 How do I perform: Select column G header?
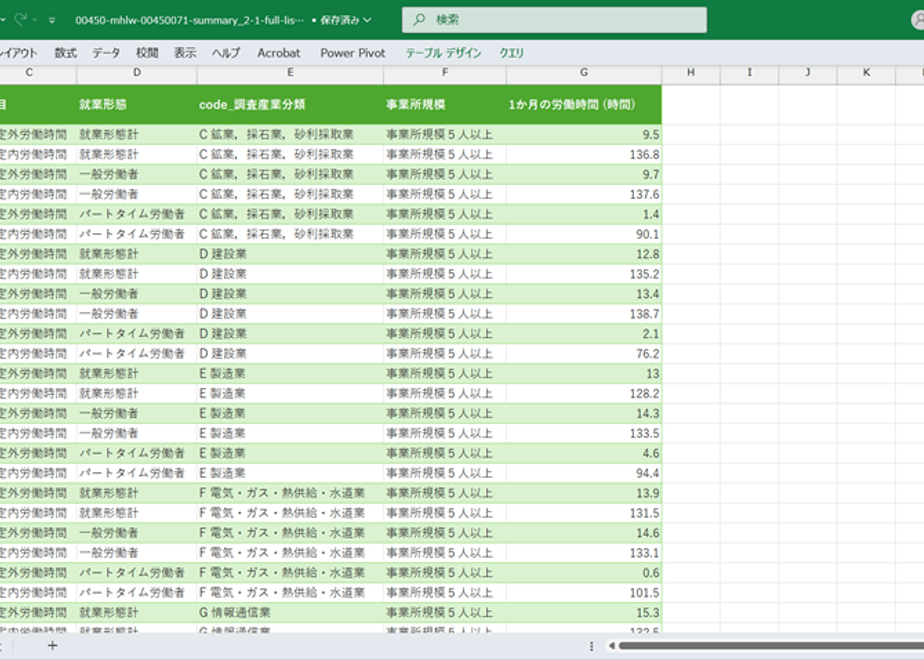[x=583, y=72]
